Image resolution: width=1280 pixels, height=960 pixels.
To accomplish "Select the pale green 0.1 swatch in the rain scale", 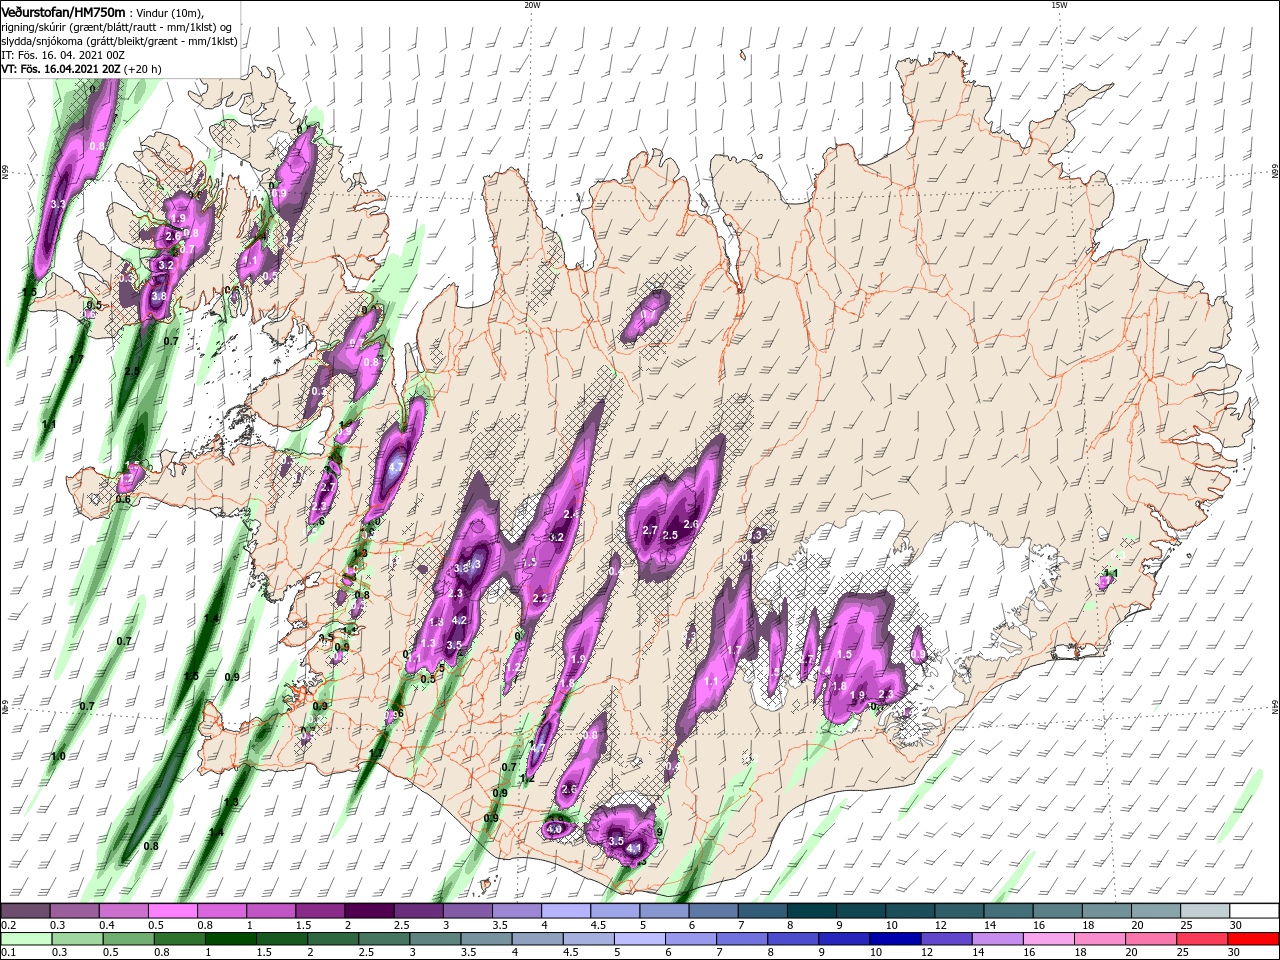I will pyautogui.click(x=28, y=939).
